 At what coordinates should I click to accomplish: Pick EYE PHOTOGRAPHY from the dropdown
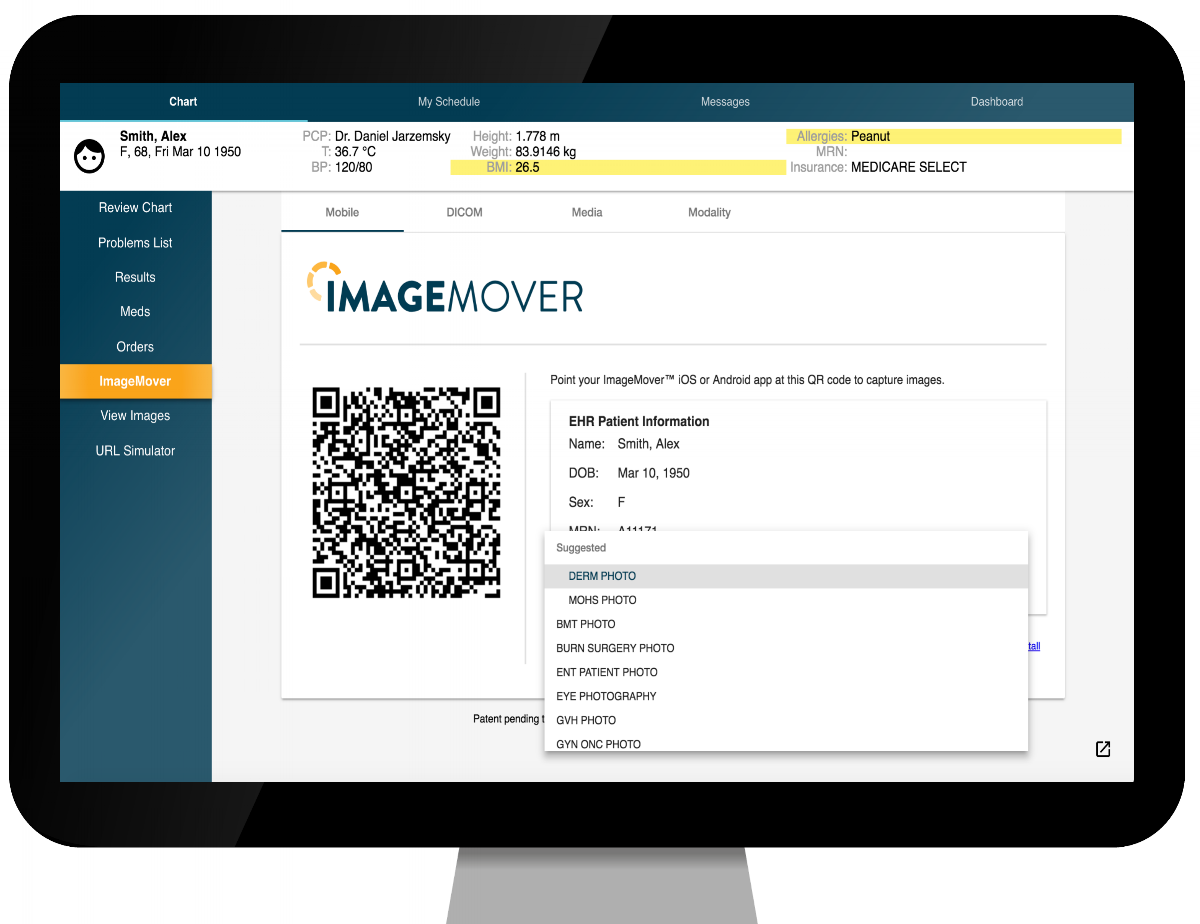coord(606,696)
